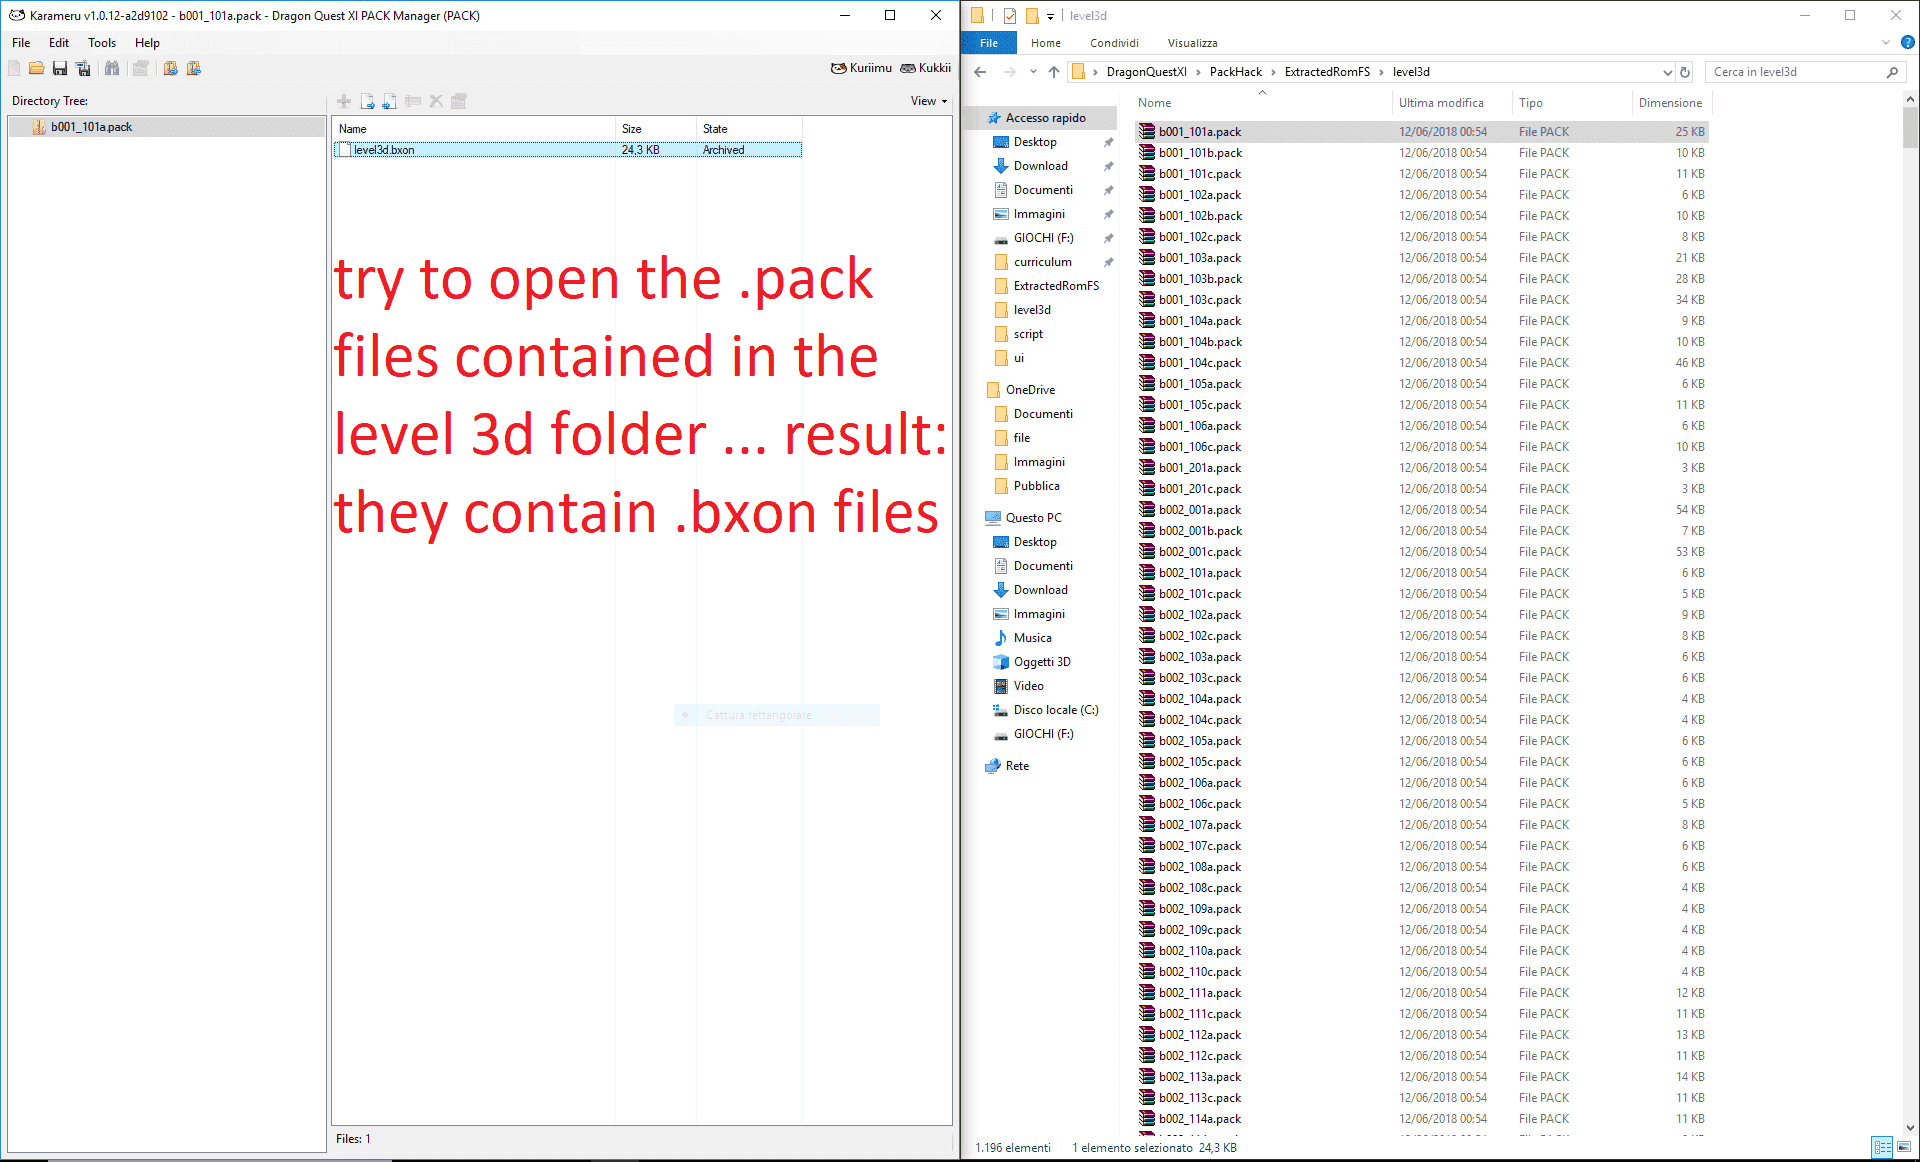Image resolution: width=1920 pixels, height=1162 pixels.
Task: Click the DragonQuestXI breadcrumb in the address bar
Action: point(1146,72)
